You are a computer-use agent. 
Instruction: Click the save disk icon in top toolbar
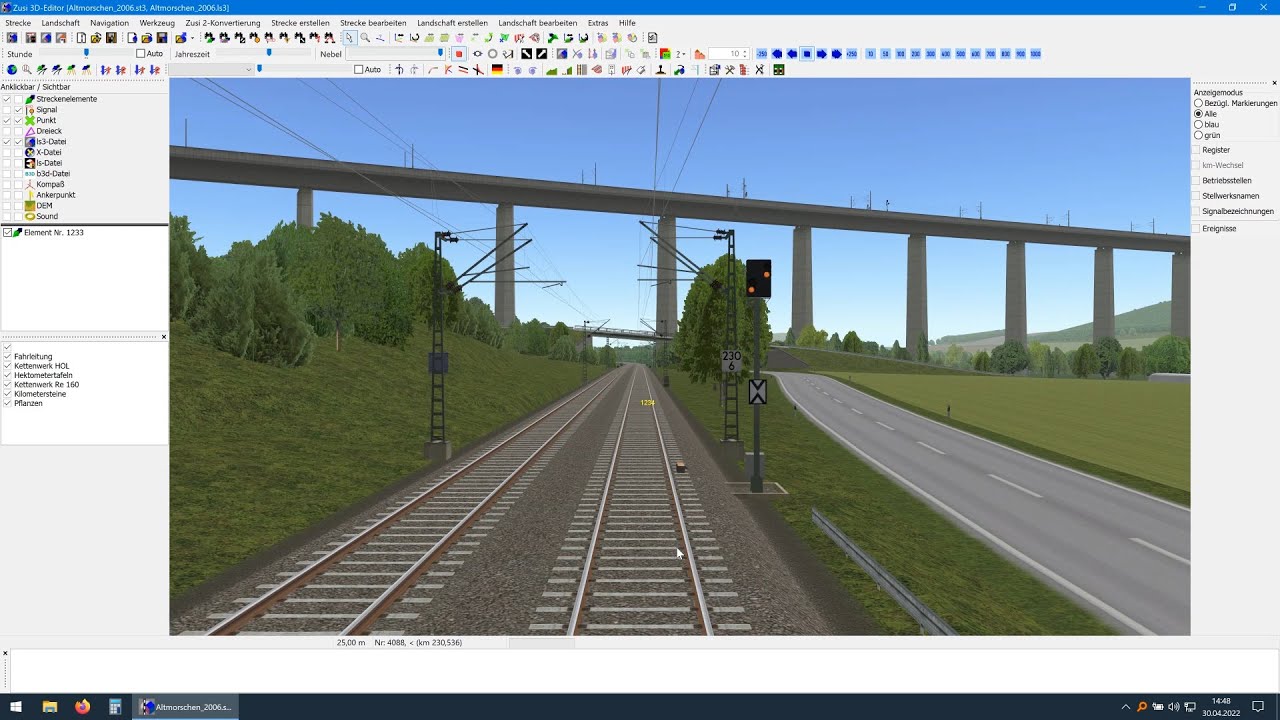point(111,38)
